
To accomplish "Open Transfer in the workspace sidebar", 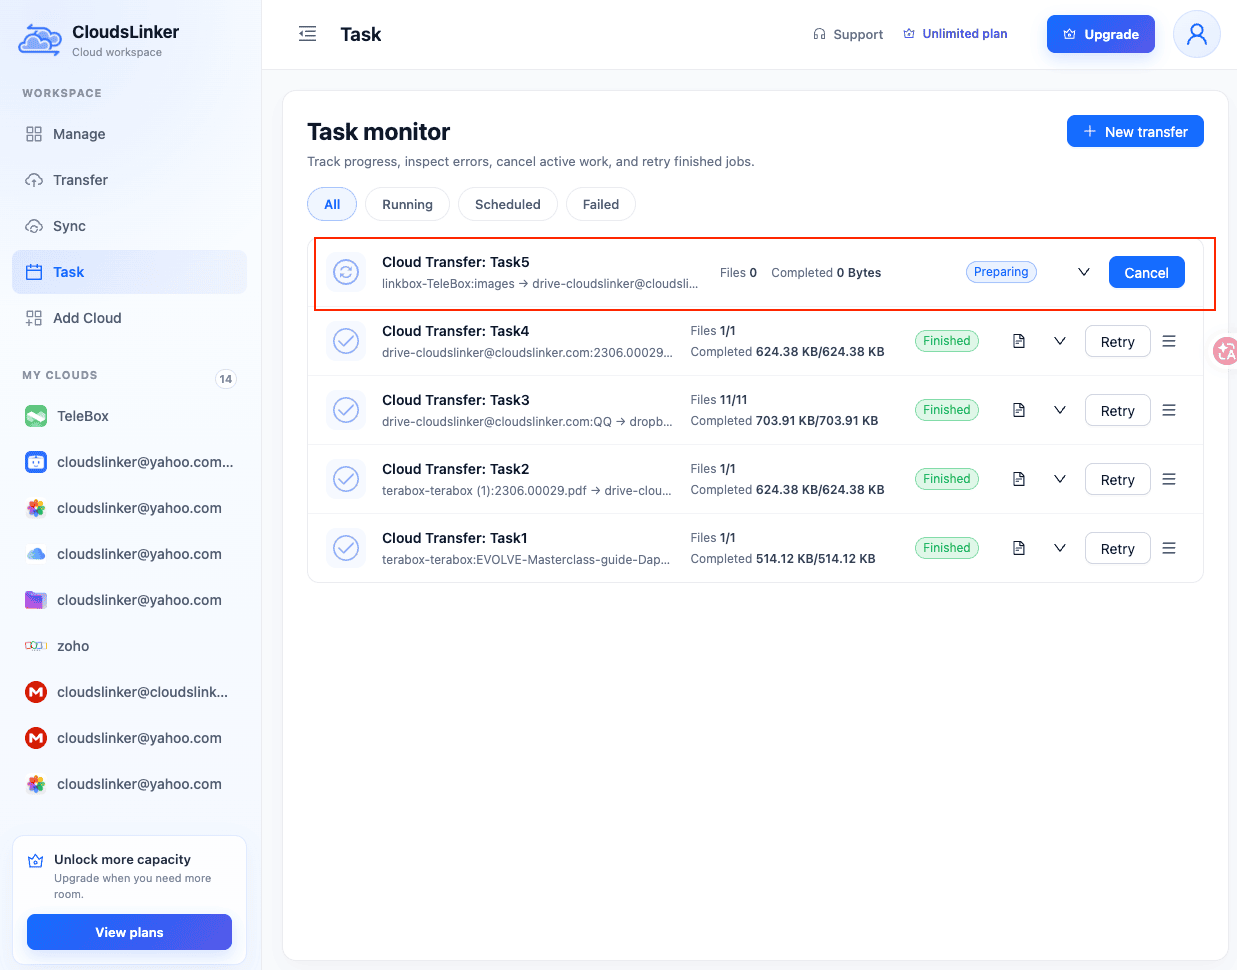I will point(129,180).
